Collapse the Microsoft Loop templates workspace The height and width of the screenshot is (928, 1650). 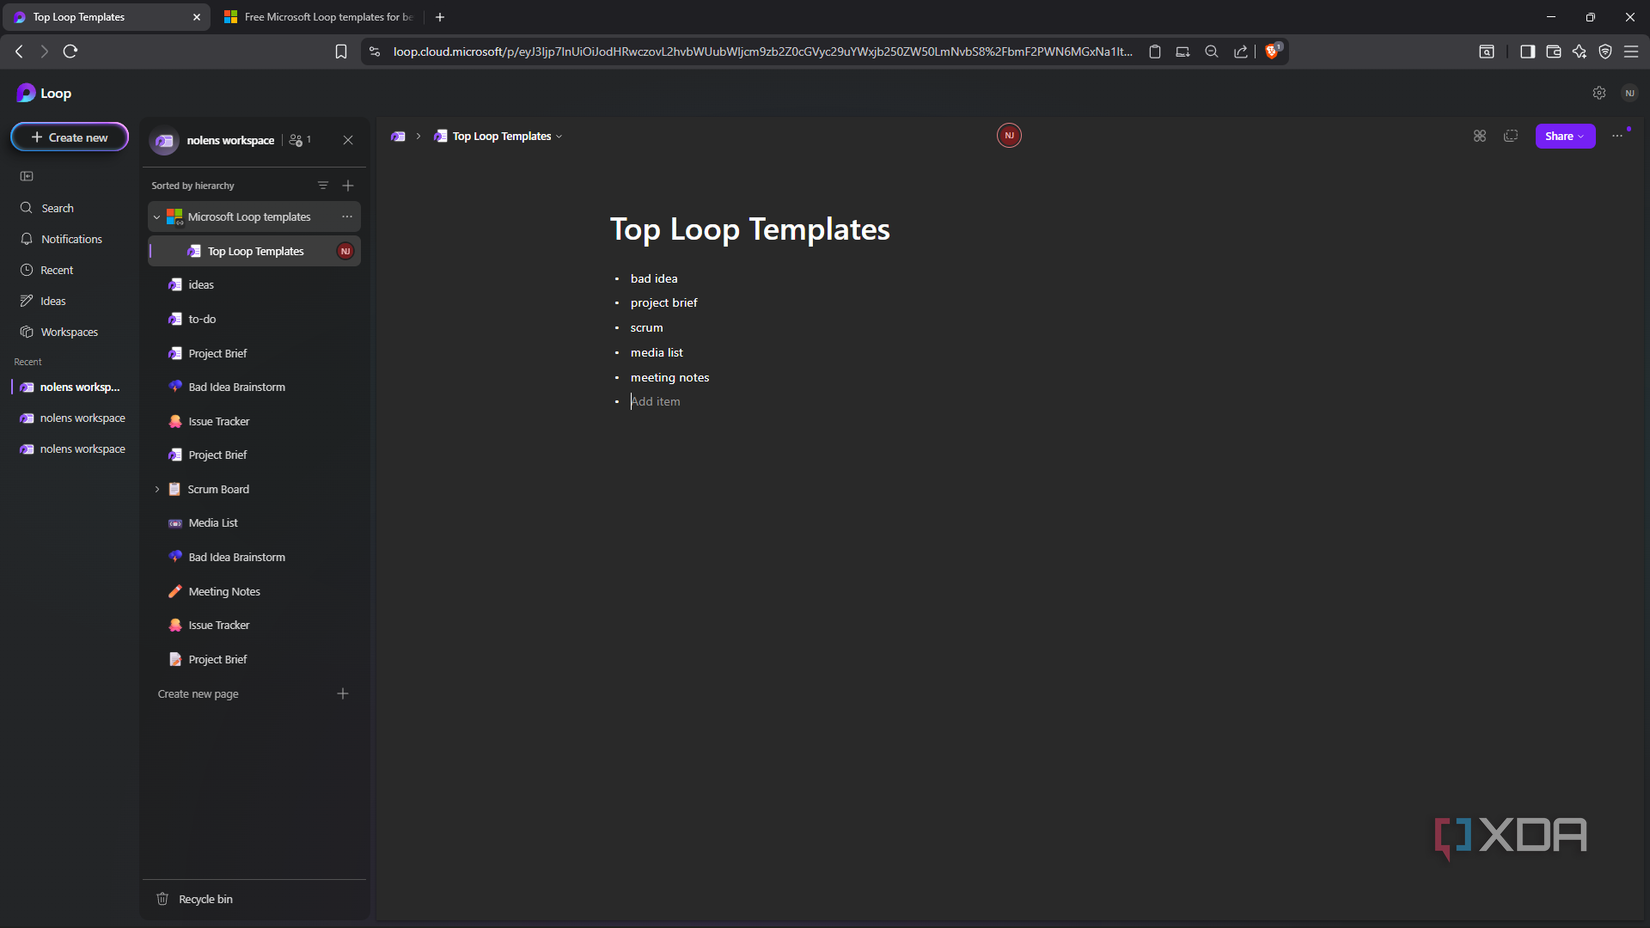click(x=157, y=216)
